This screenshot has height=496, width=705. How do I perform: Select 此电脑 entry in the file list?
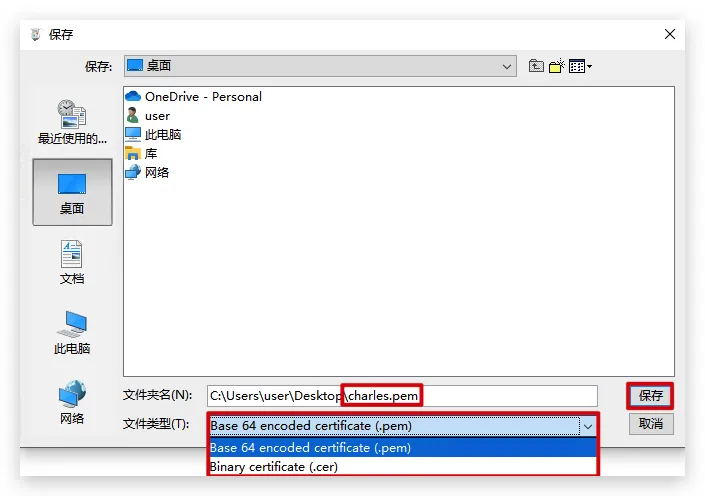[162, 135]
